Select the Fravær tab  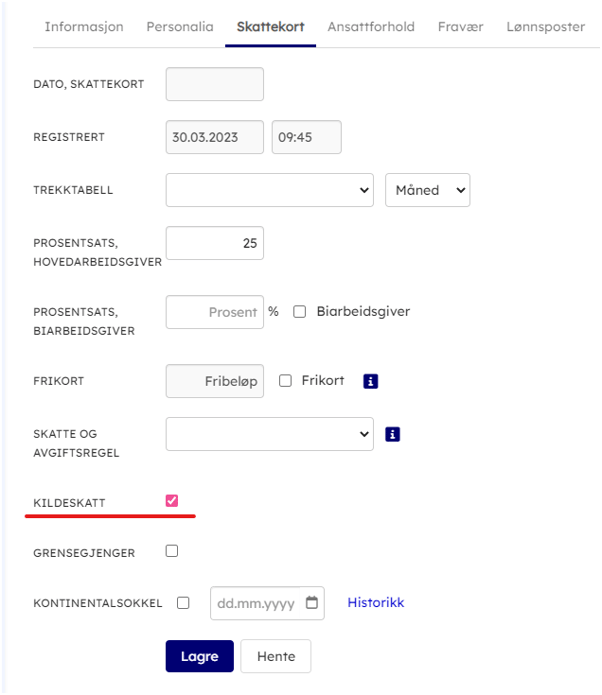(461, 27)
